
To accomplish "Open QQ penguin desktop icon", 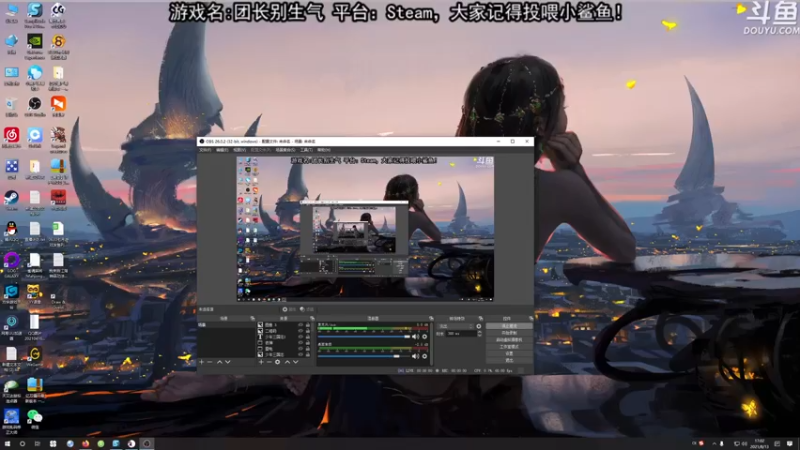I will pyautogui.click(x=11, y=231).
